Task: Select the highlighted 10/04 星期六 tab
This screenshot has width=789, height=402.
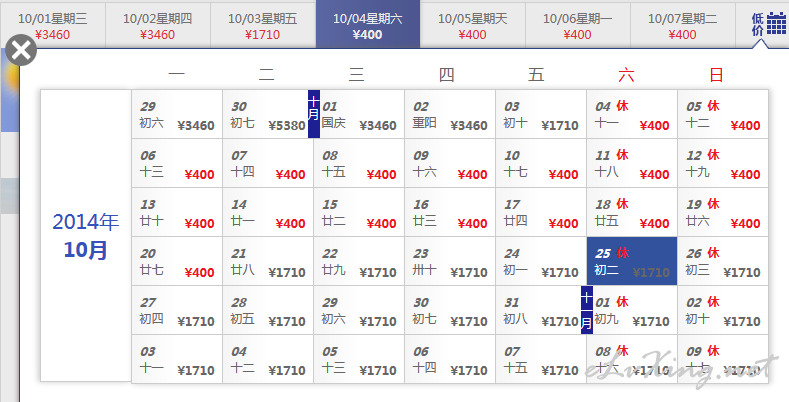Action: point(368,25)
